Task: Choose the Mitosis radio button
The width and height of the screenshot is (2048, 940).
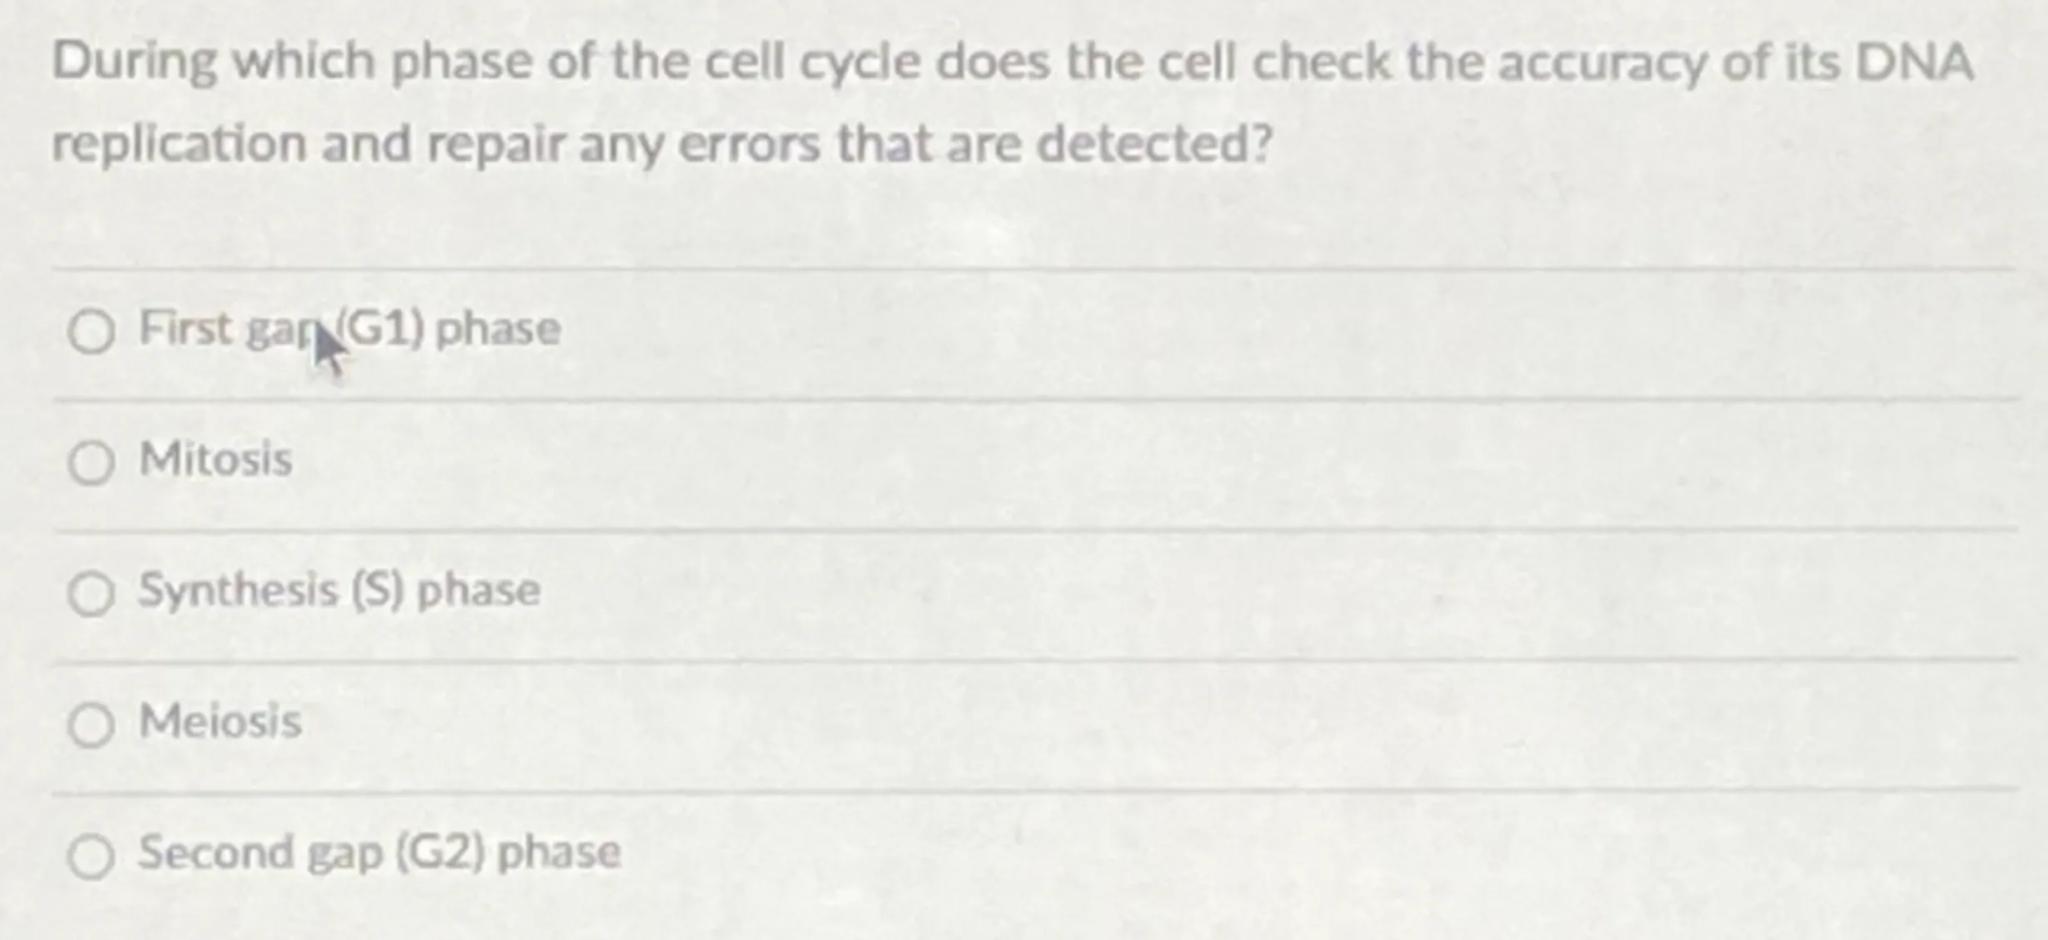Action: click(x=91, y=463)
